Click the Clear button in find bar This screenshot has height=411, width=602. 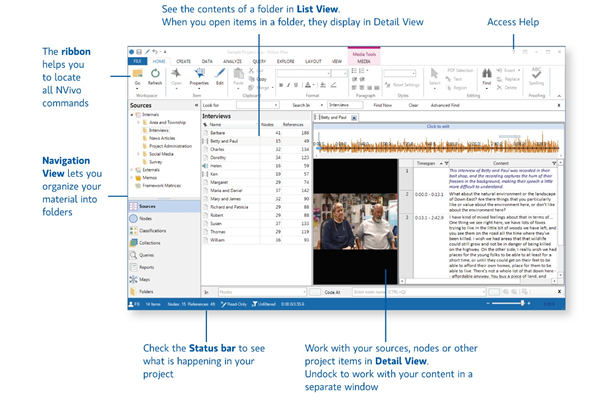click(x=413, y=105)
